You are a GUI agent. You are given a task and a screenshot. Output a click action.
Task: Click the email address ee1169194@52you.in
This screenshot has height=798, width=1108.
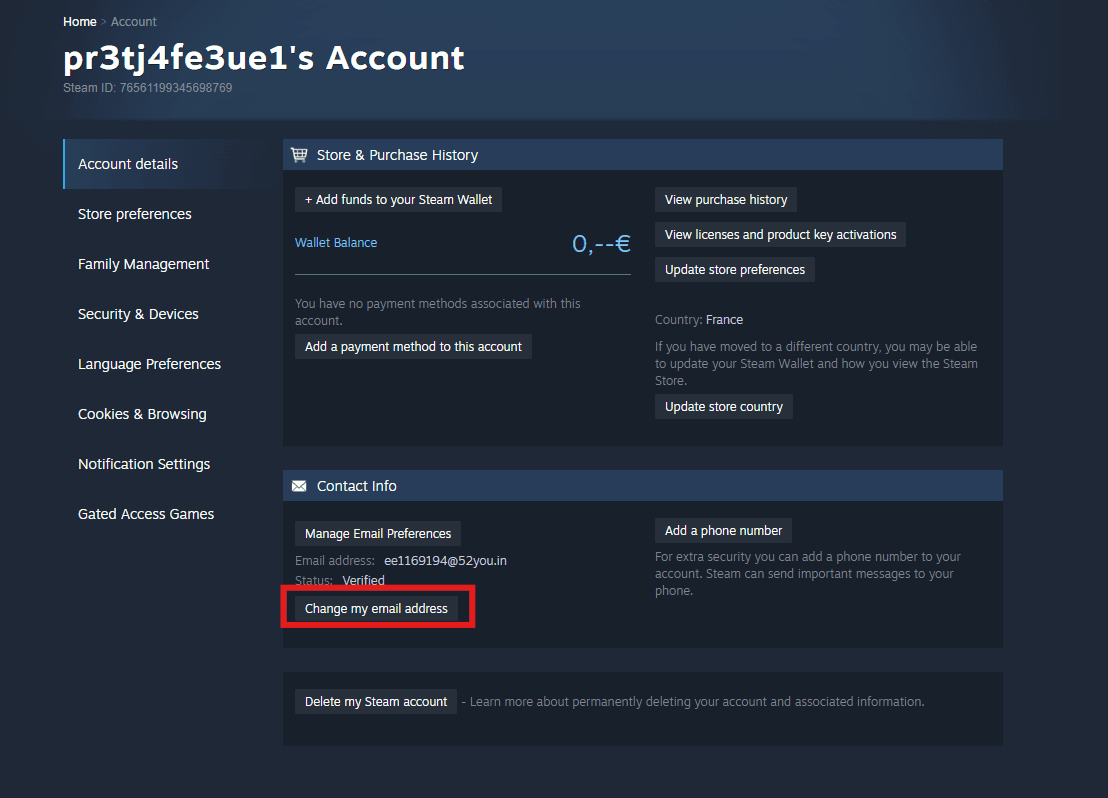[445, 561]
